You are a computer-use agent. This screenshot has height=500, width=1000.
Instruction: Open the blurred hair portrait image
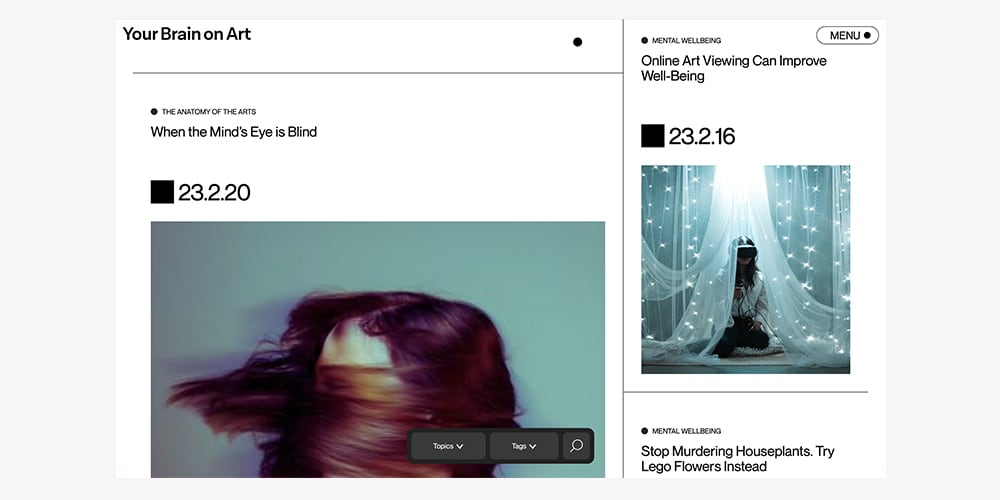tap(378, 349)
